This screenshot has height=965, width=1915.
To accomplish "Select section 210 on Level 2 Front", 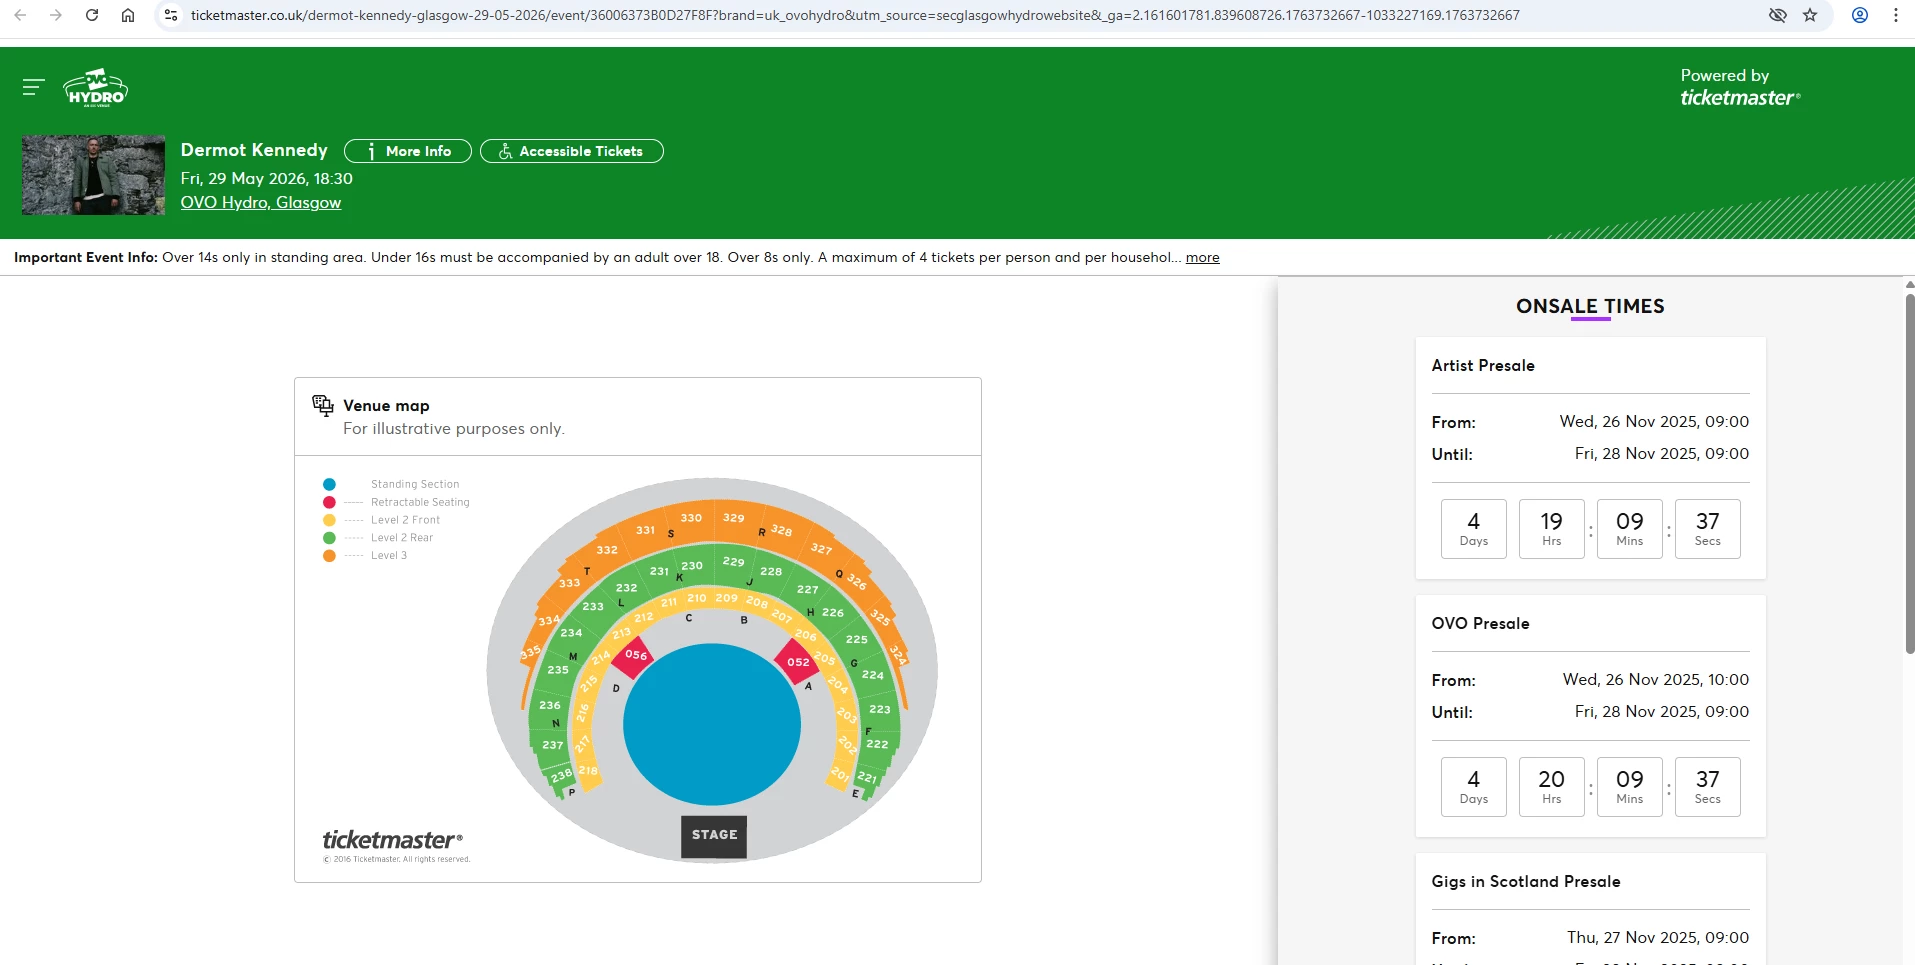I will [x=697, y=598].
